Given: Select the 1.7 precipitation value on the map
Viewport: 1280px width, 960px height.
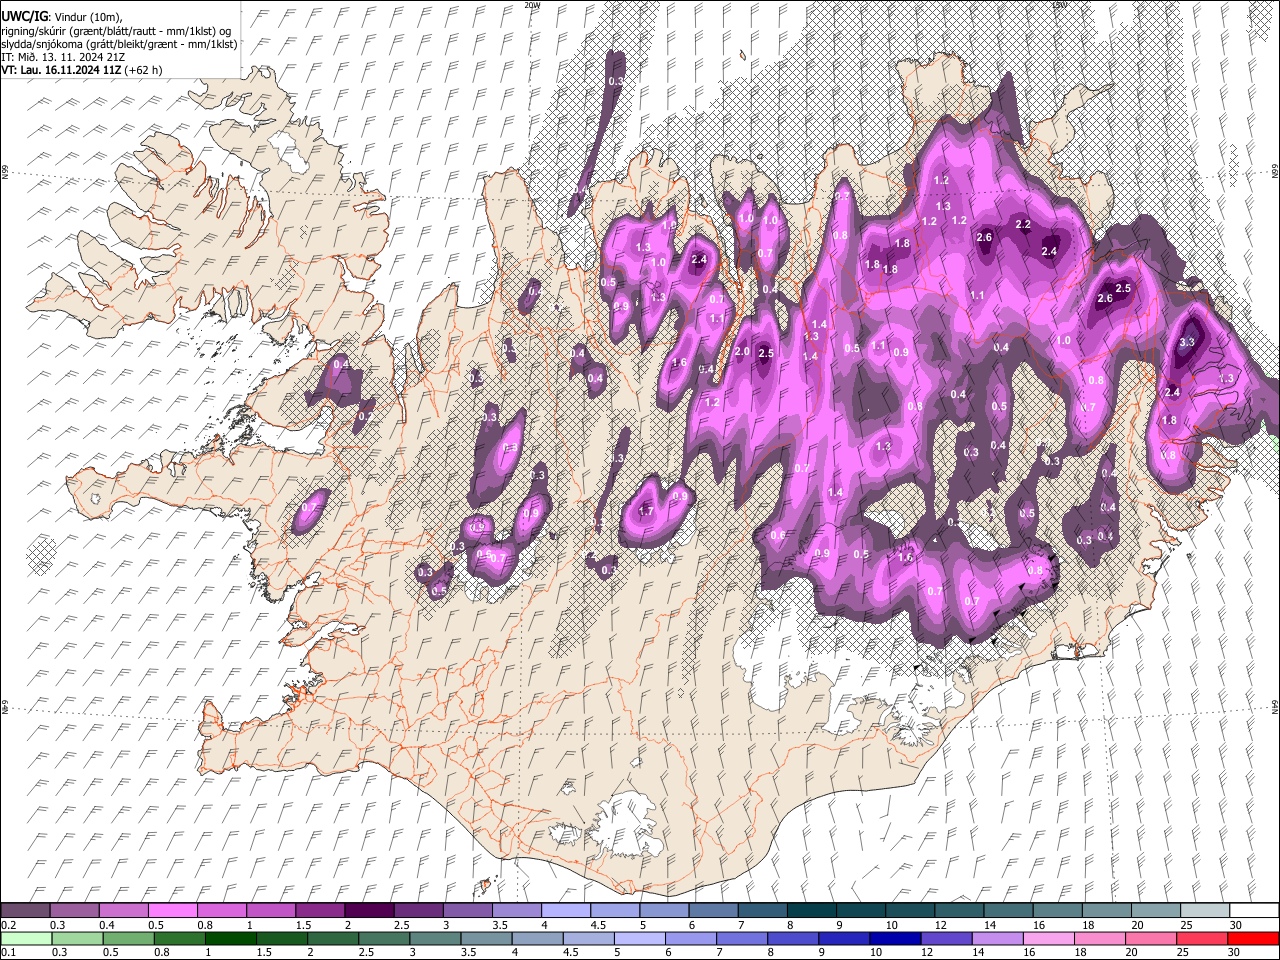Looking at the screenshot, I should 646,511.
